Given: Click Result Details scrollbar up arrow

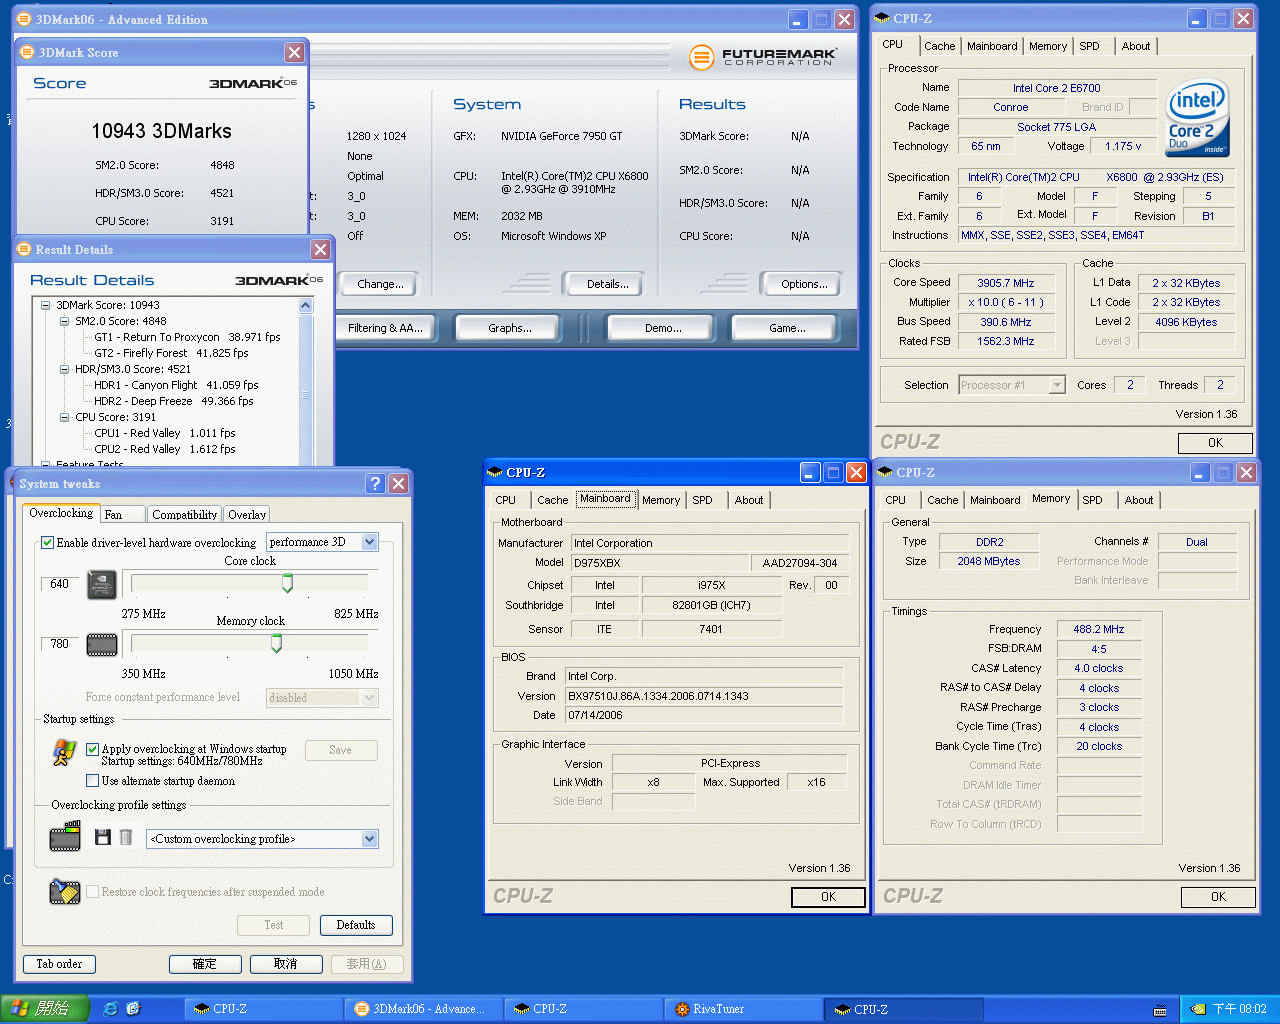Looking at the screenshot, I should (x=306, y=305).
